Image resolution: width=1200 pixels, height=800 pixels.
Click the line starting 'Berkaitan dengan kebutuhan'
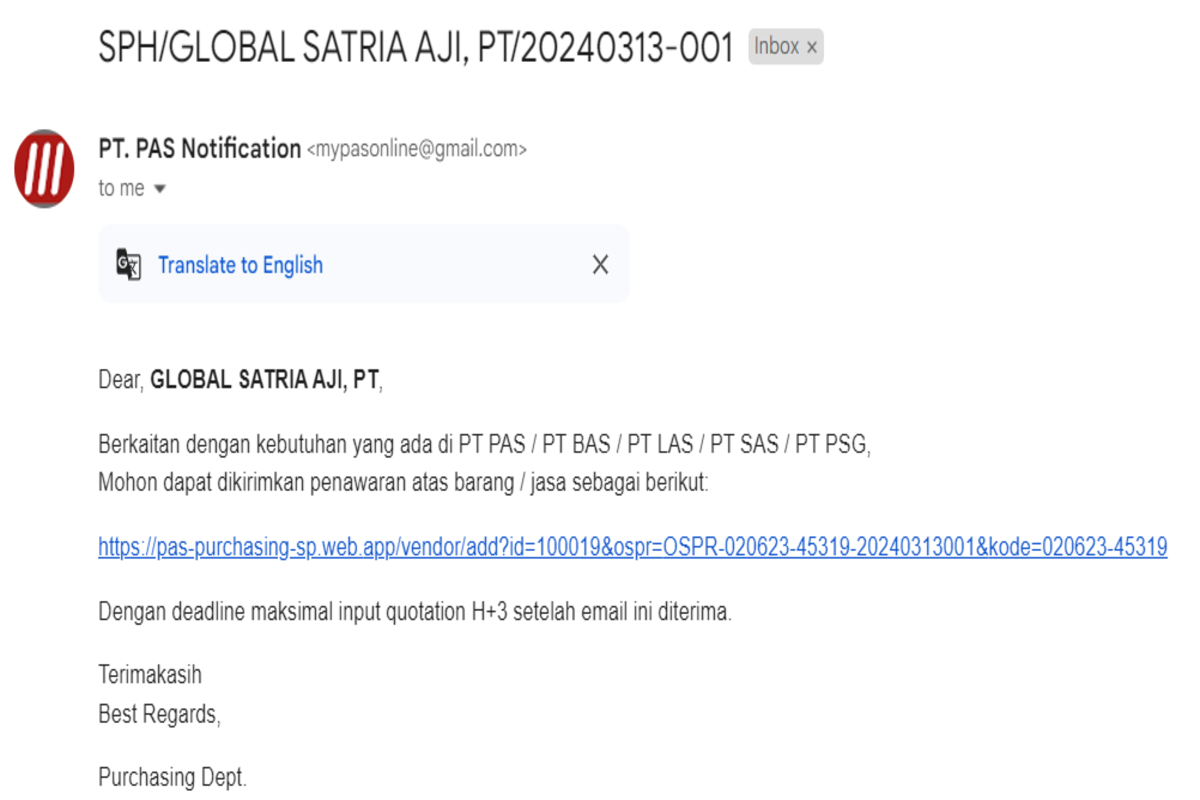[x=484, y=445]
